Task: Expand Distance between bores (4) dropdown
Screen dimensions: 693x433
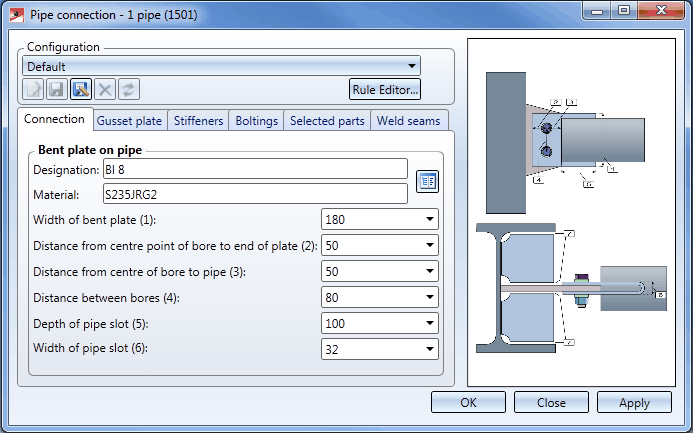Action: pos(430,297)
